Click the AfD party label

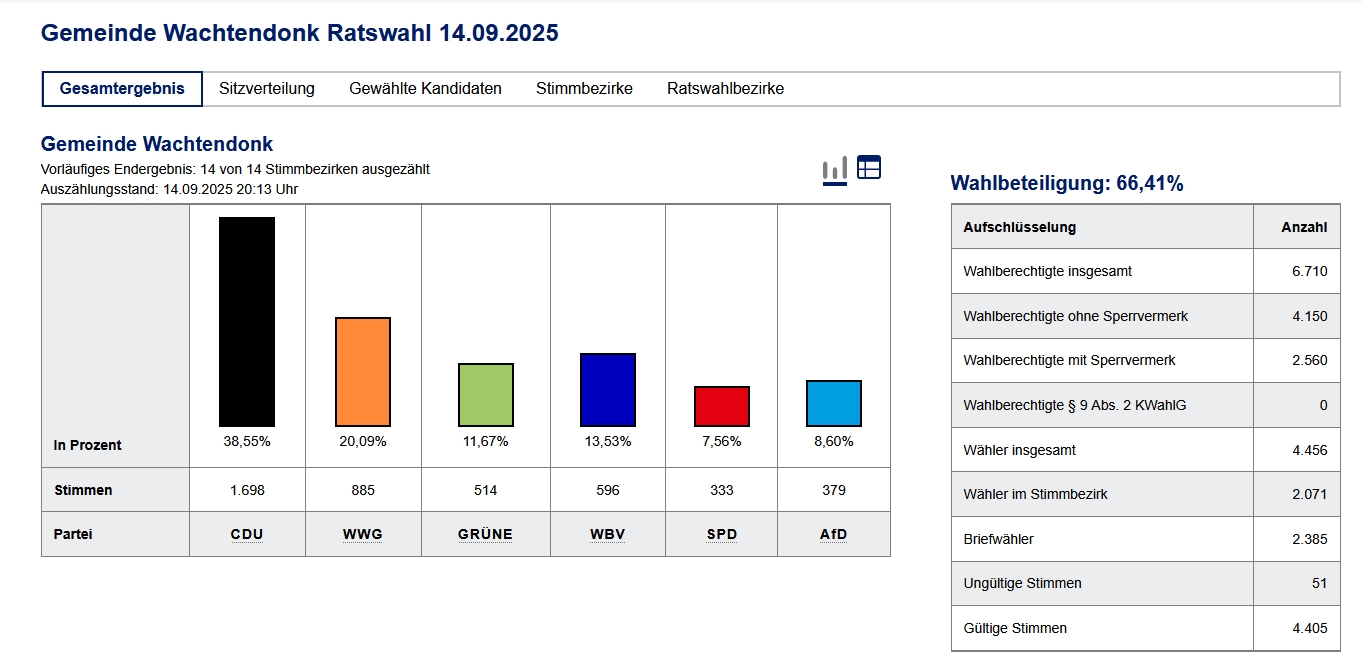point(833,534)
